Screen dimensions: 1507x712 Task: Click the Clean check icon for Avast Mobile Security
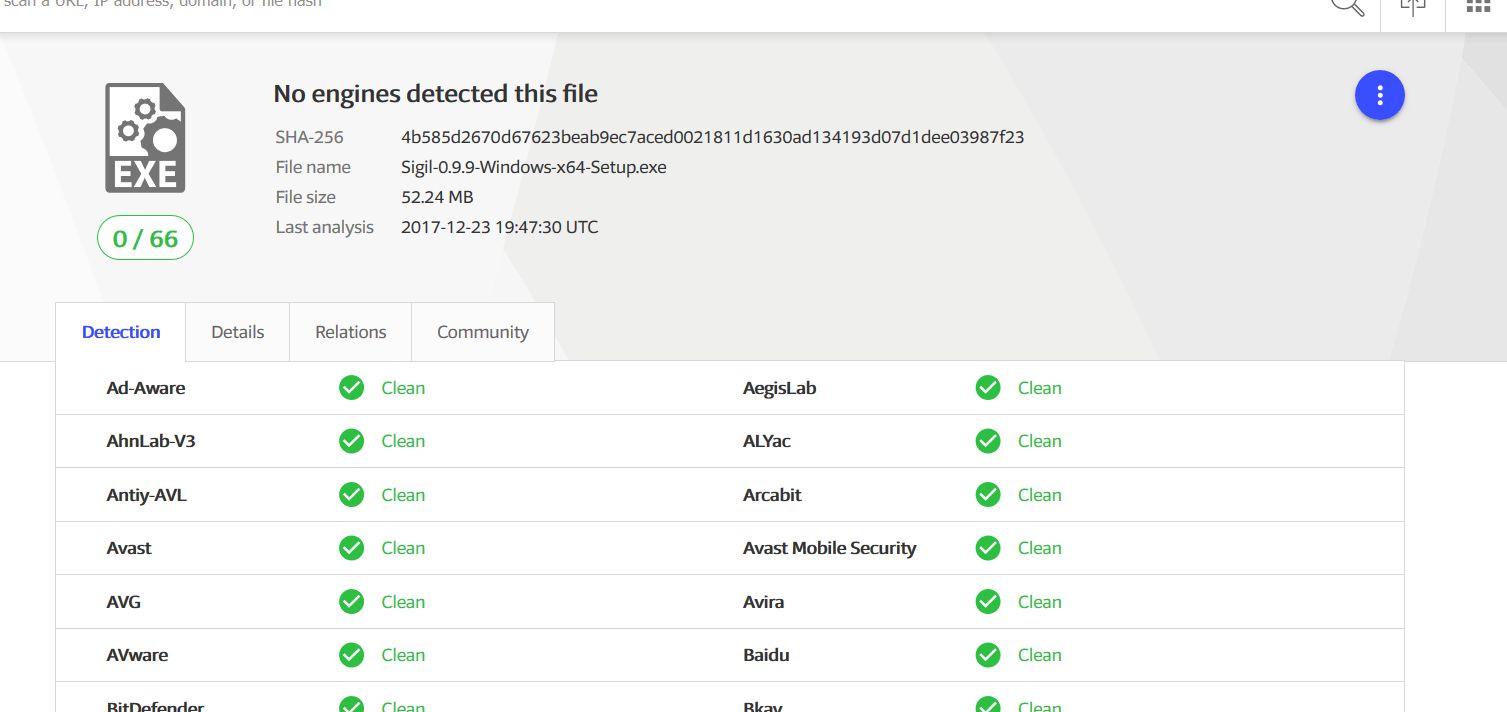pyautogui.click(x=988, y=548)
